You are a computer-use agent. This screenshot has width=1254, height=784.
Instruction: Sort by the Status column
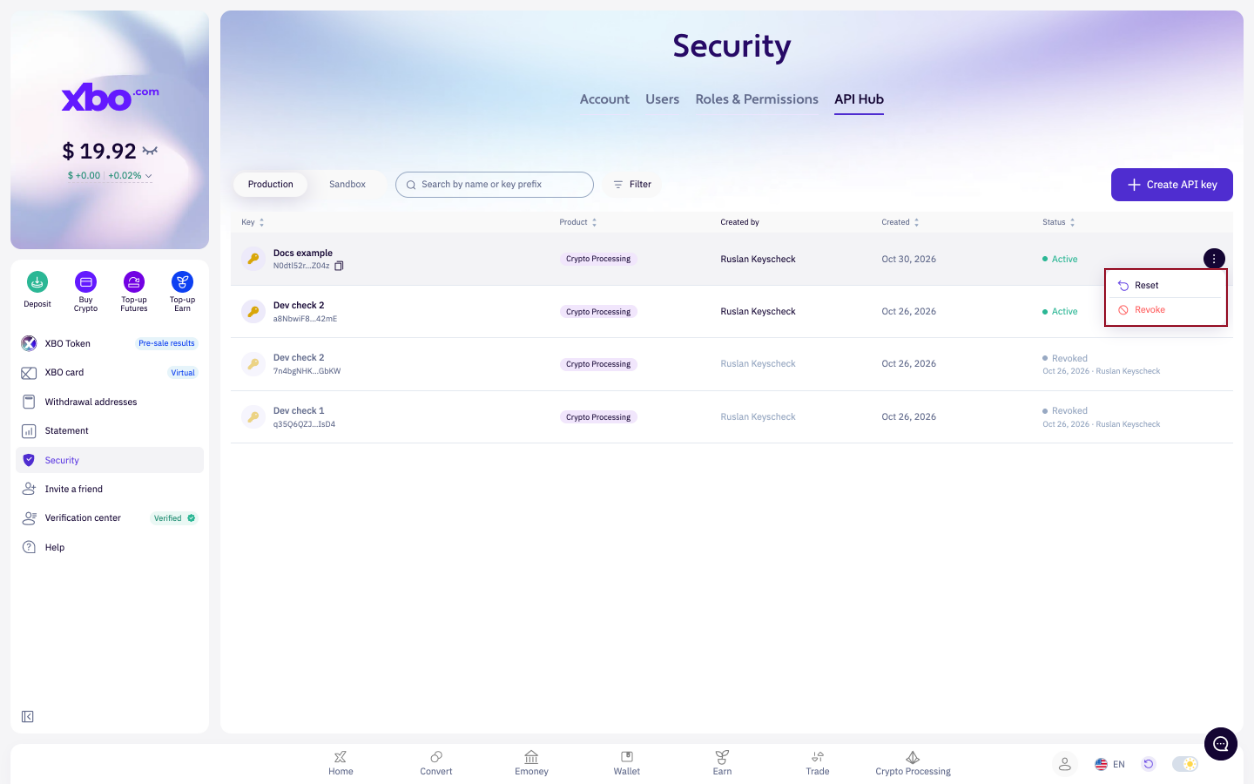point(1059,222)
